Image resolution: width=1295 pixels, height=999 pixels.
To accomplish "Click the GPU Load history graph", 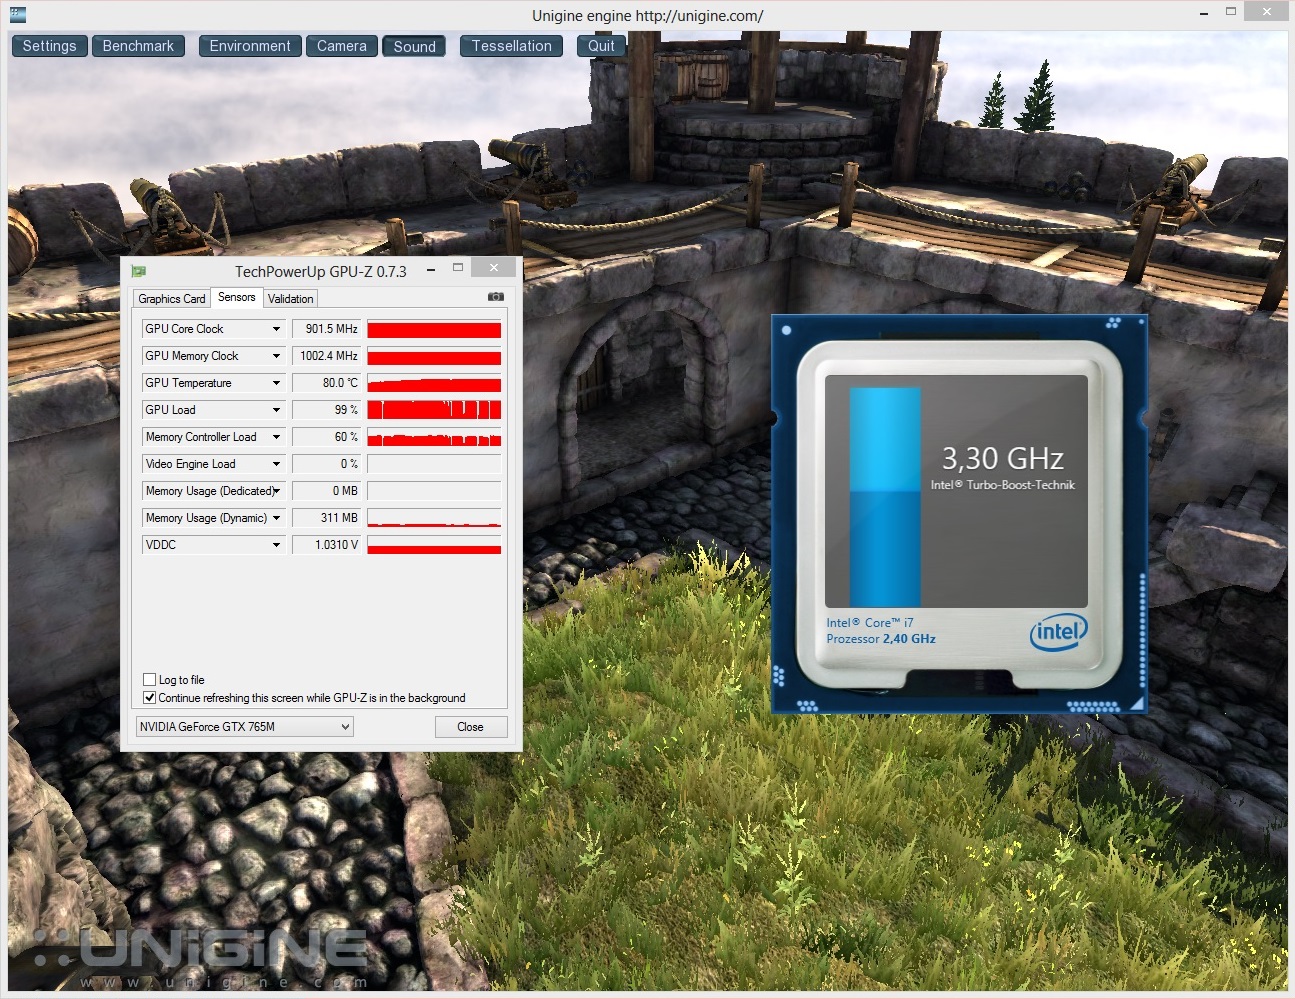I will pyautogui.click(x=434, y=410).
